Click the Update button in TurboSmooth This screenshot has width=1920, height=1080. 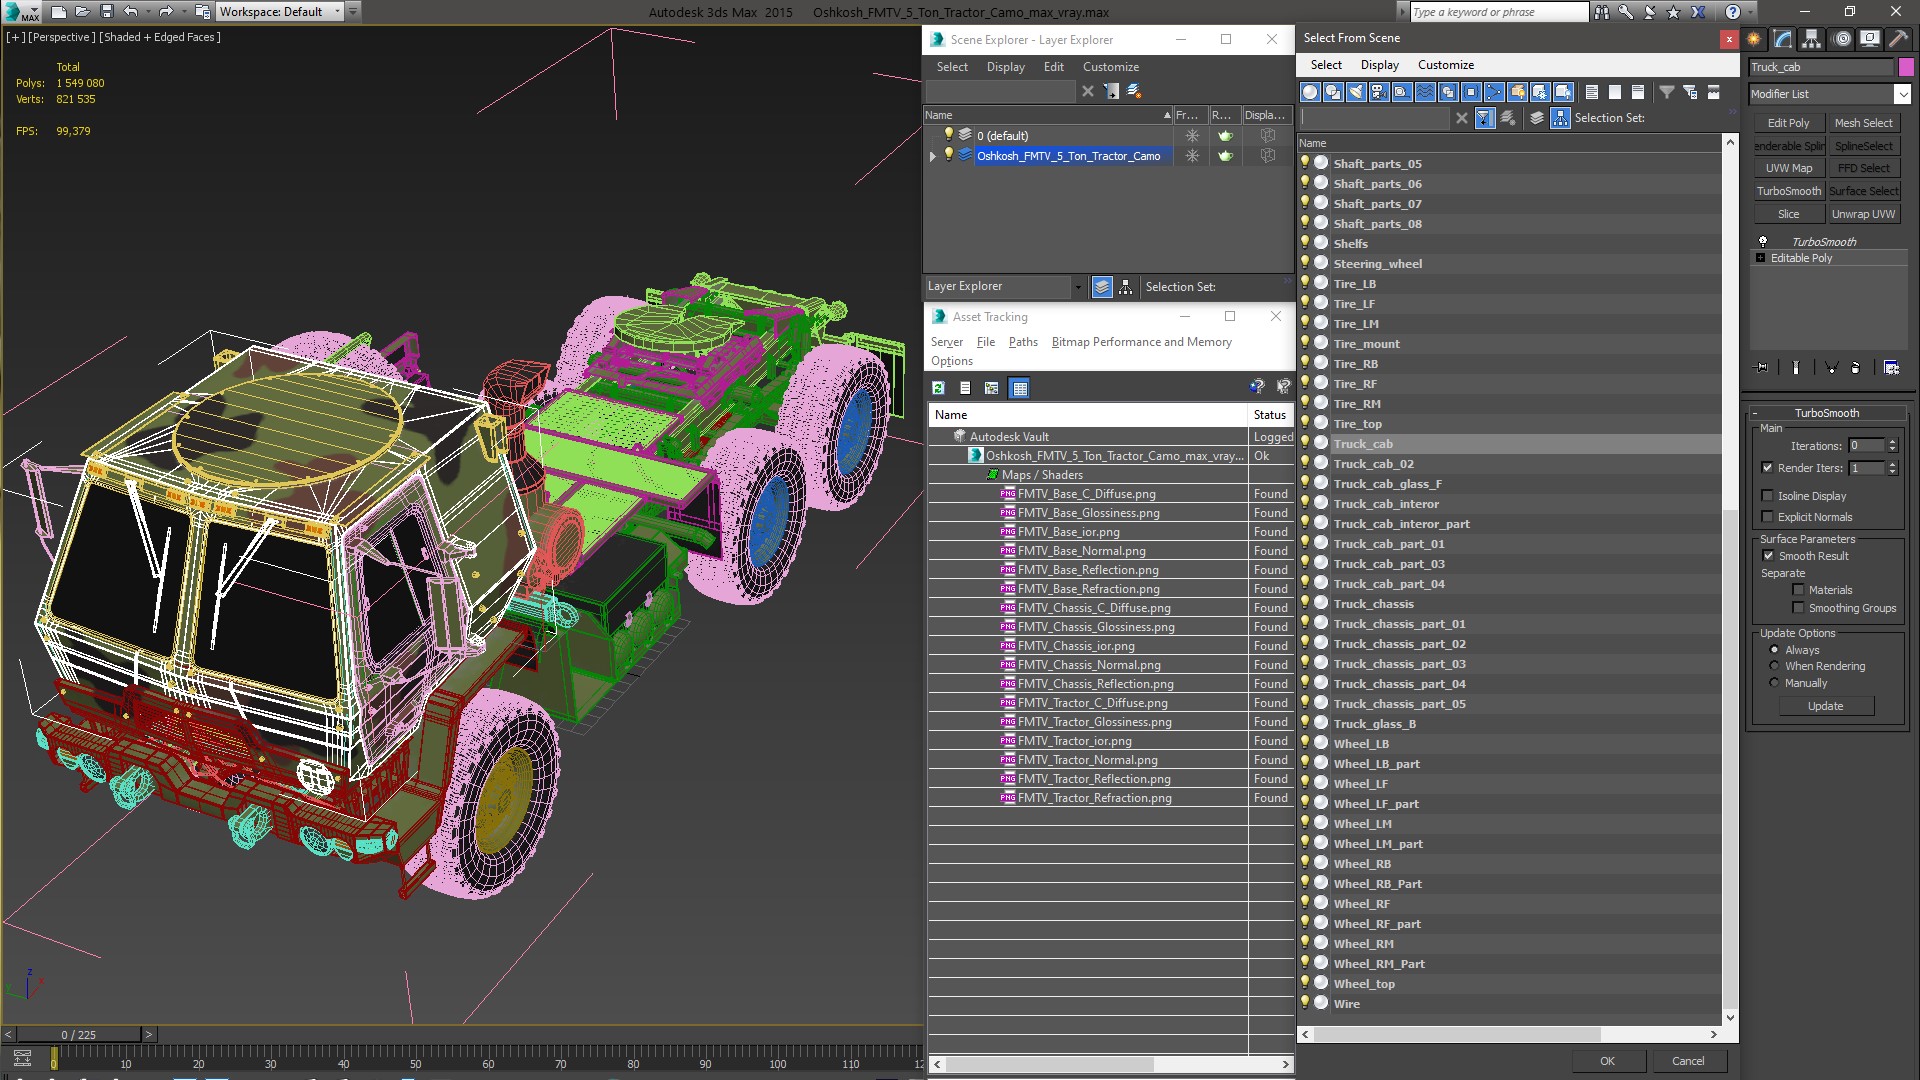click(x=1825, y=706)
